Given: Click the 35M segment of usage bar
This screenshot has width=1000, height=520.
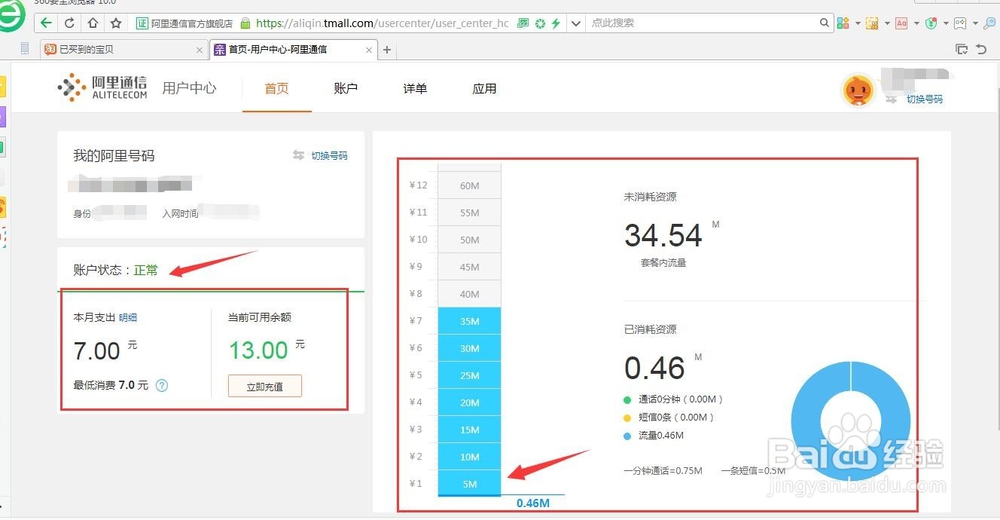Looking at the screenshot, I should 469,321.
